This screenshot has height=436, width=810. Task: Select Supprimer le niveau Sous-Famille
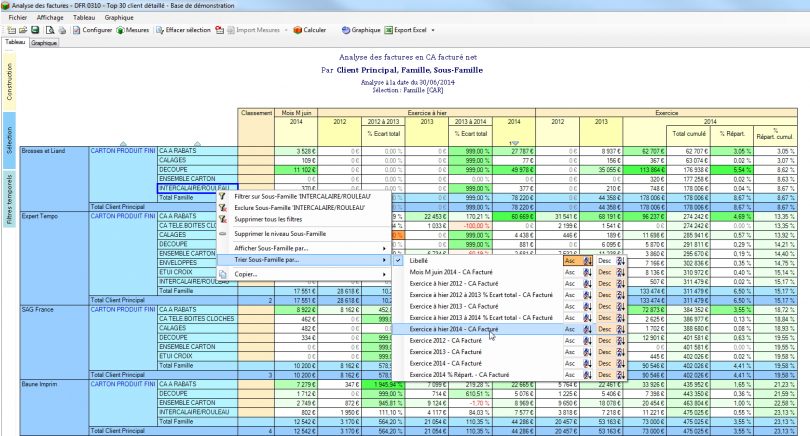304,233
